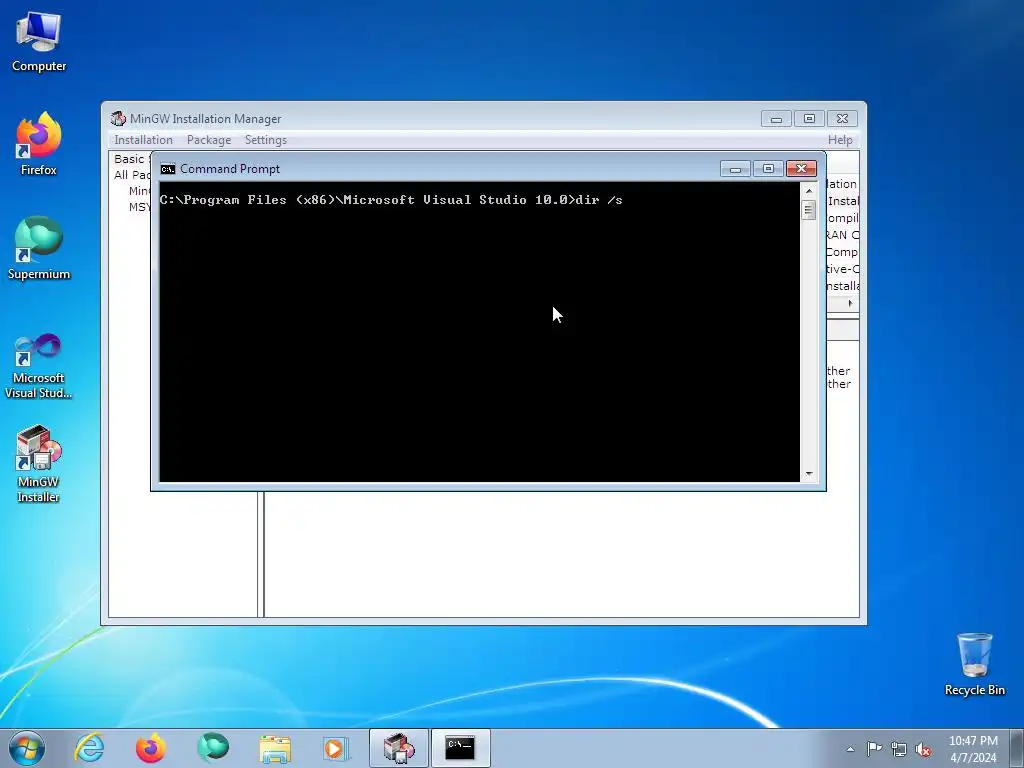The height and width of the screenshot is (768, 1024).
Task: Click the Command Prompt scroll down arrow
Action: pyautogui.click(x=809, y=473)
